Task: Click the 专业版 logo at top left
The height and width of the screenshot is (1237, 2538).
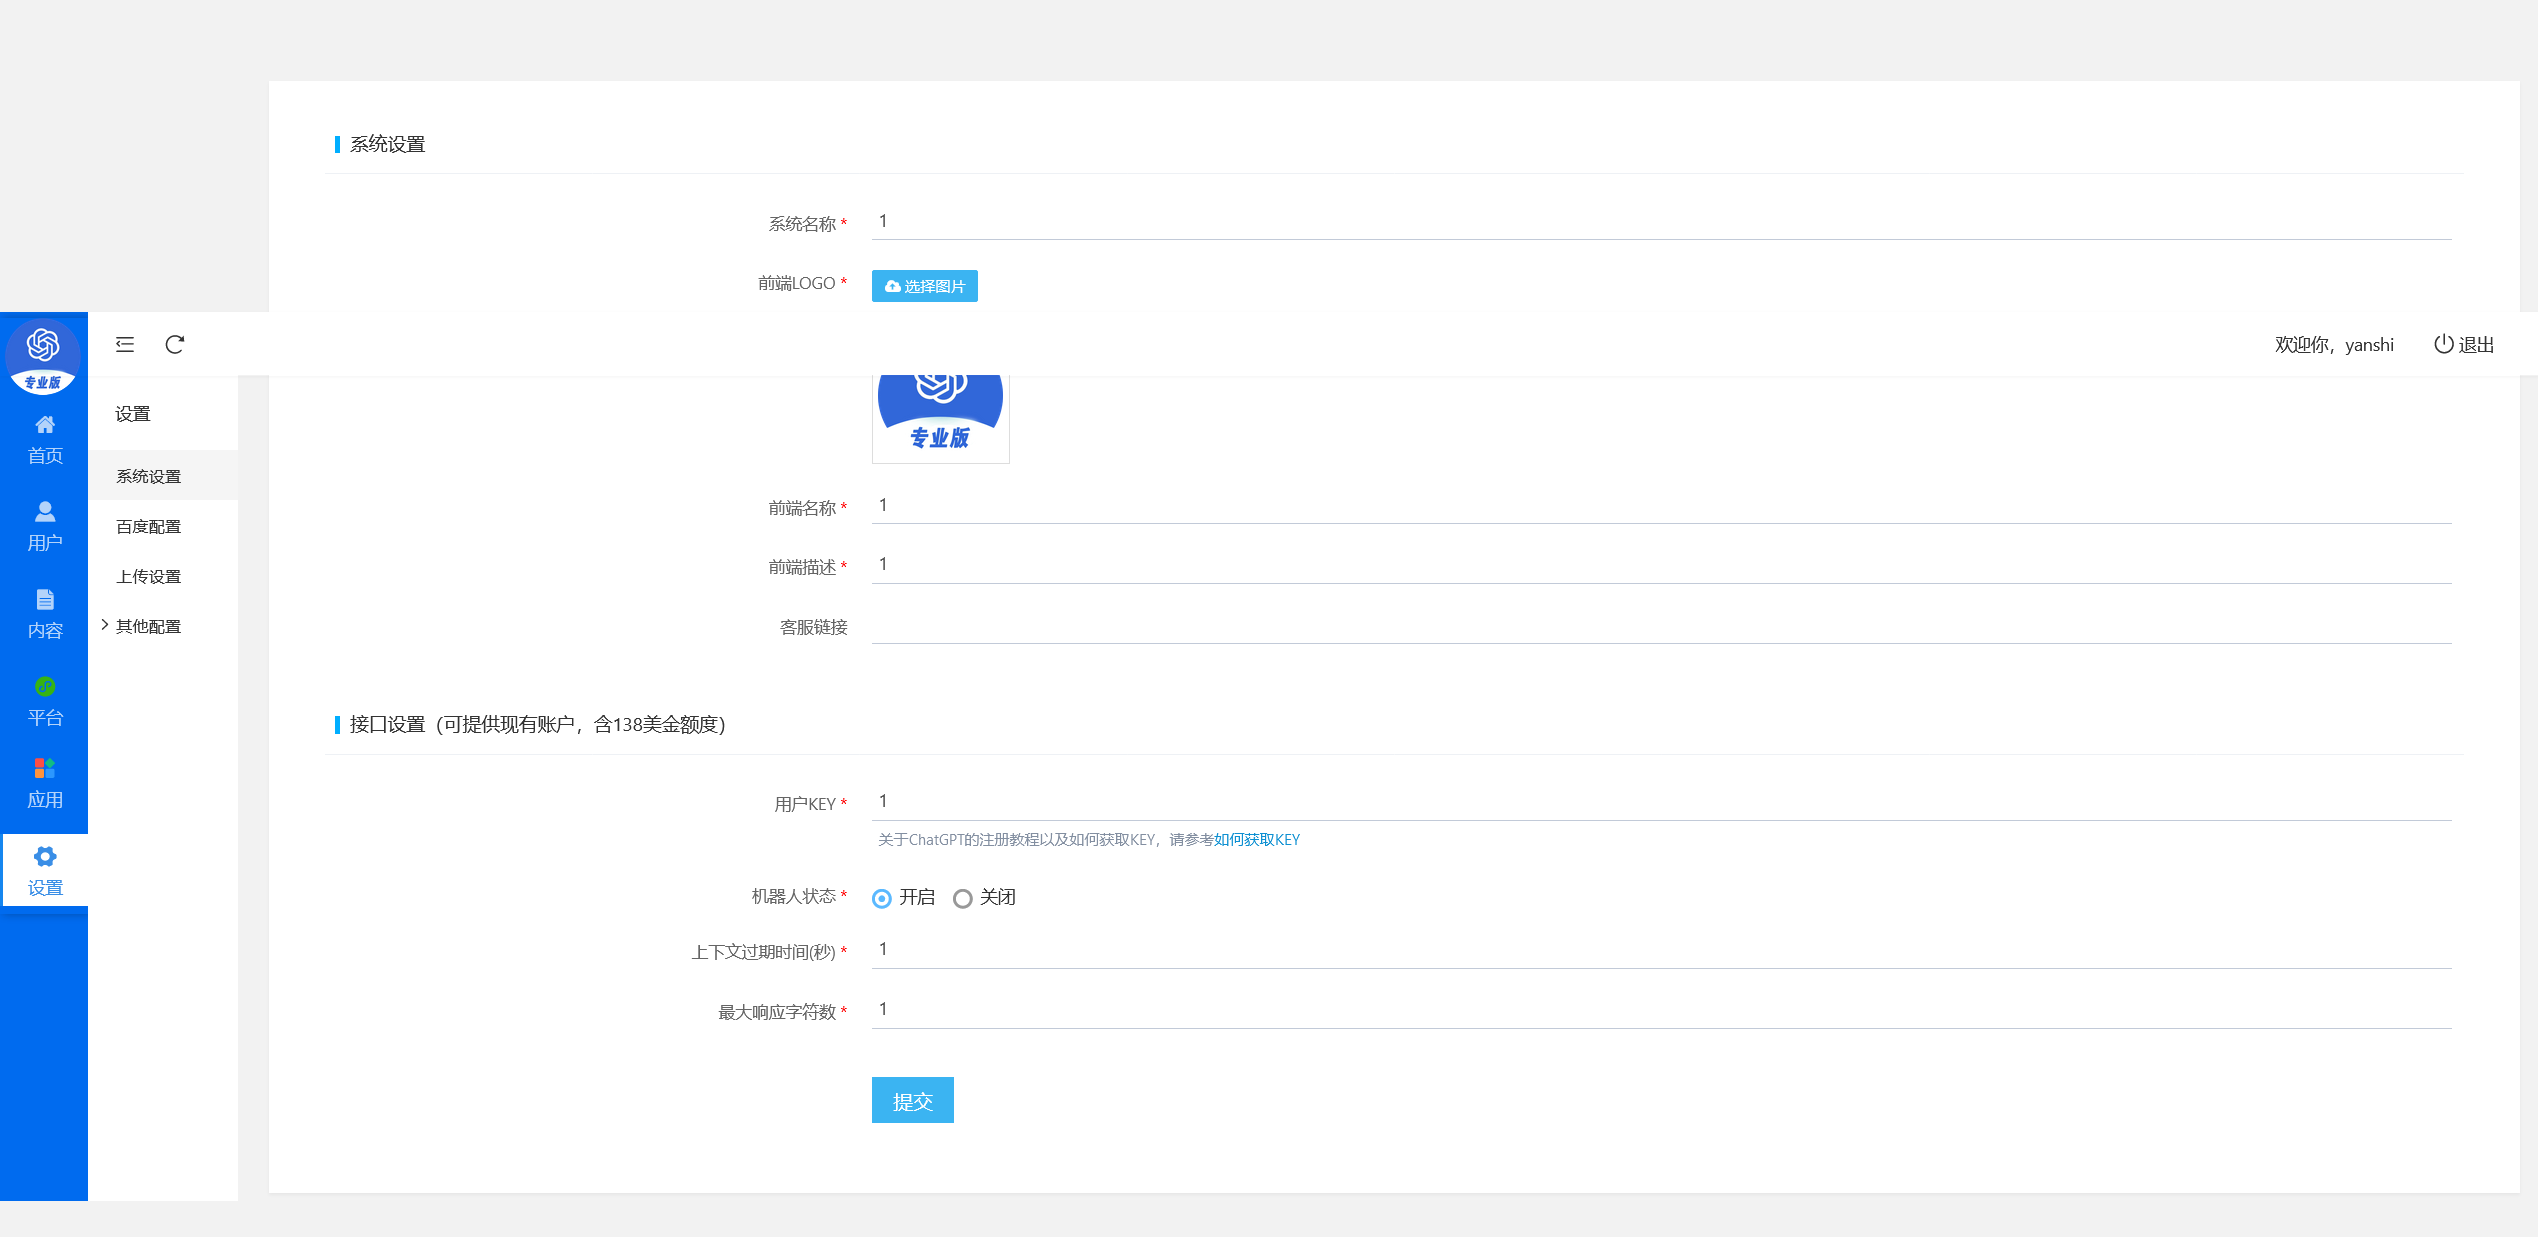Action: (43, 355)
